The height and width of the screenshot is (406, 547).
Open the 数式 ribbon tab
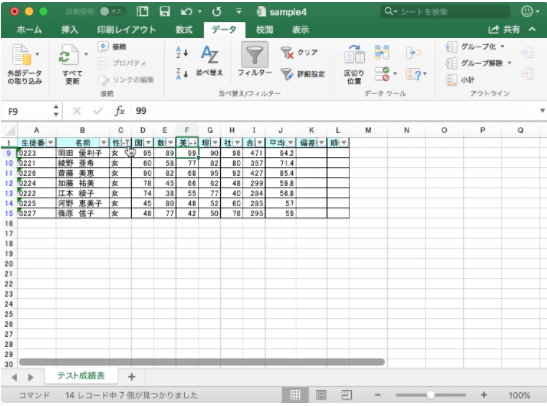tap(184, 30)
